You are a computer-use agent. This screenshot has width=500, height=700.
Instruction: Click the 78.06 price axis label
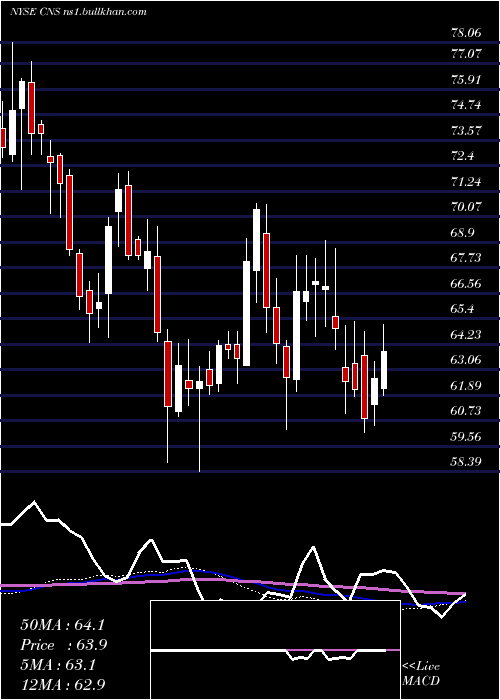coord(467,32)
